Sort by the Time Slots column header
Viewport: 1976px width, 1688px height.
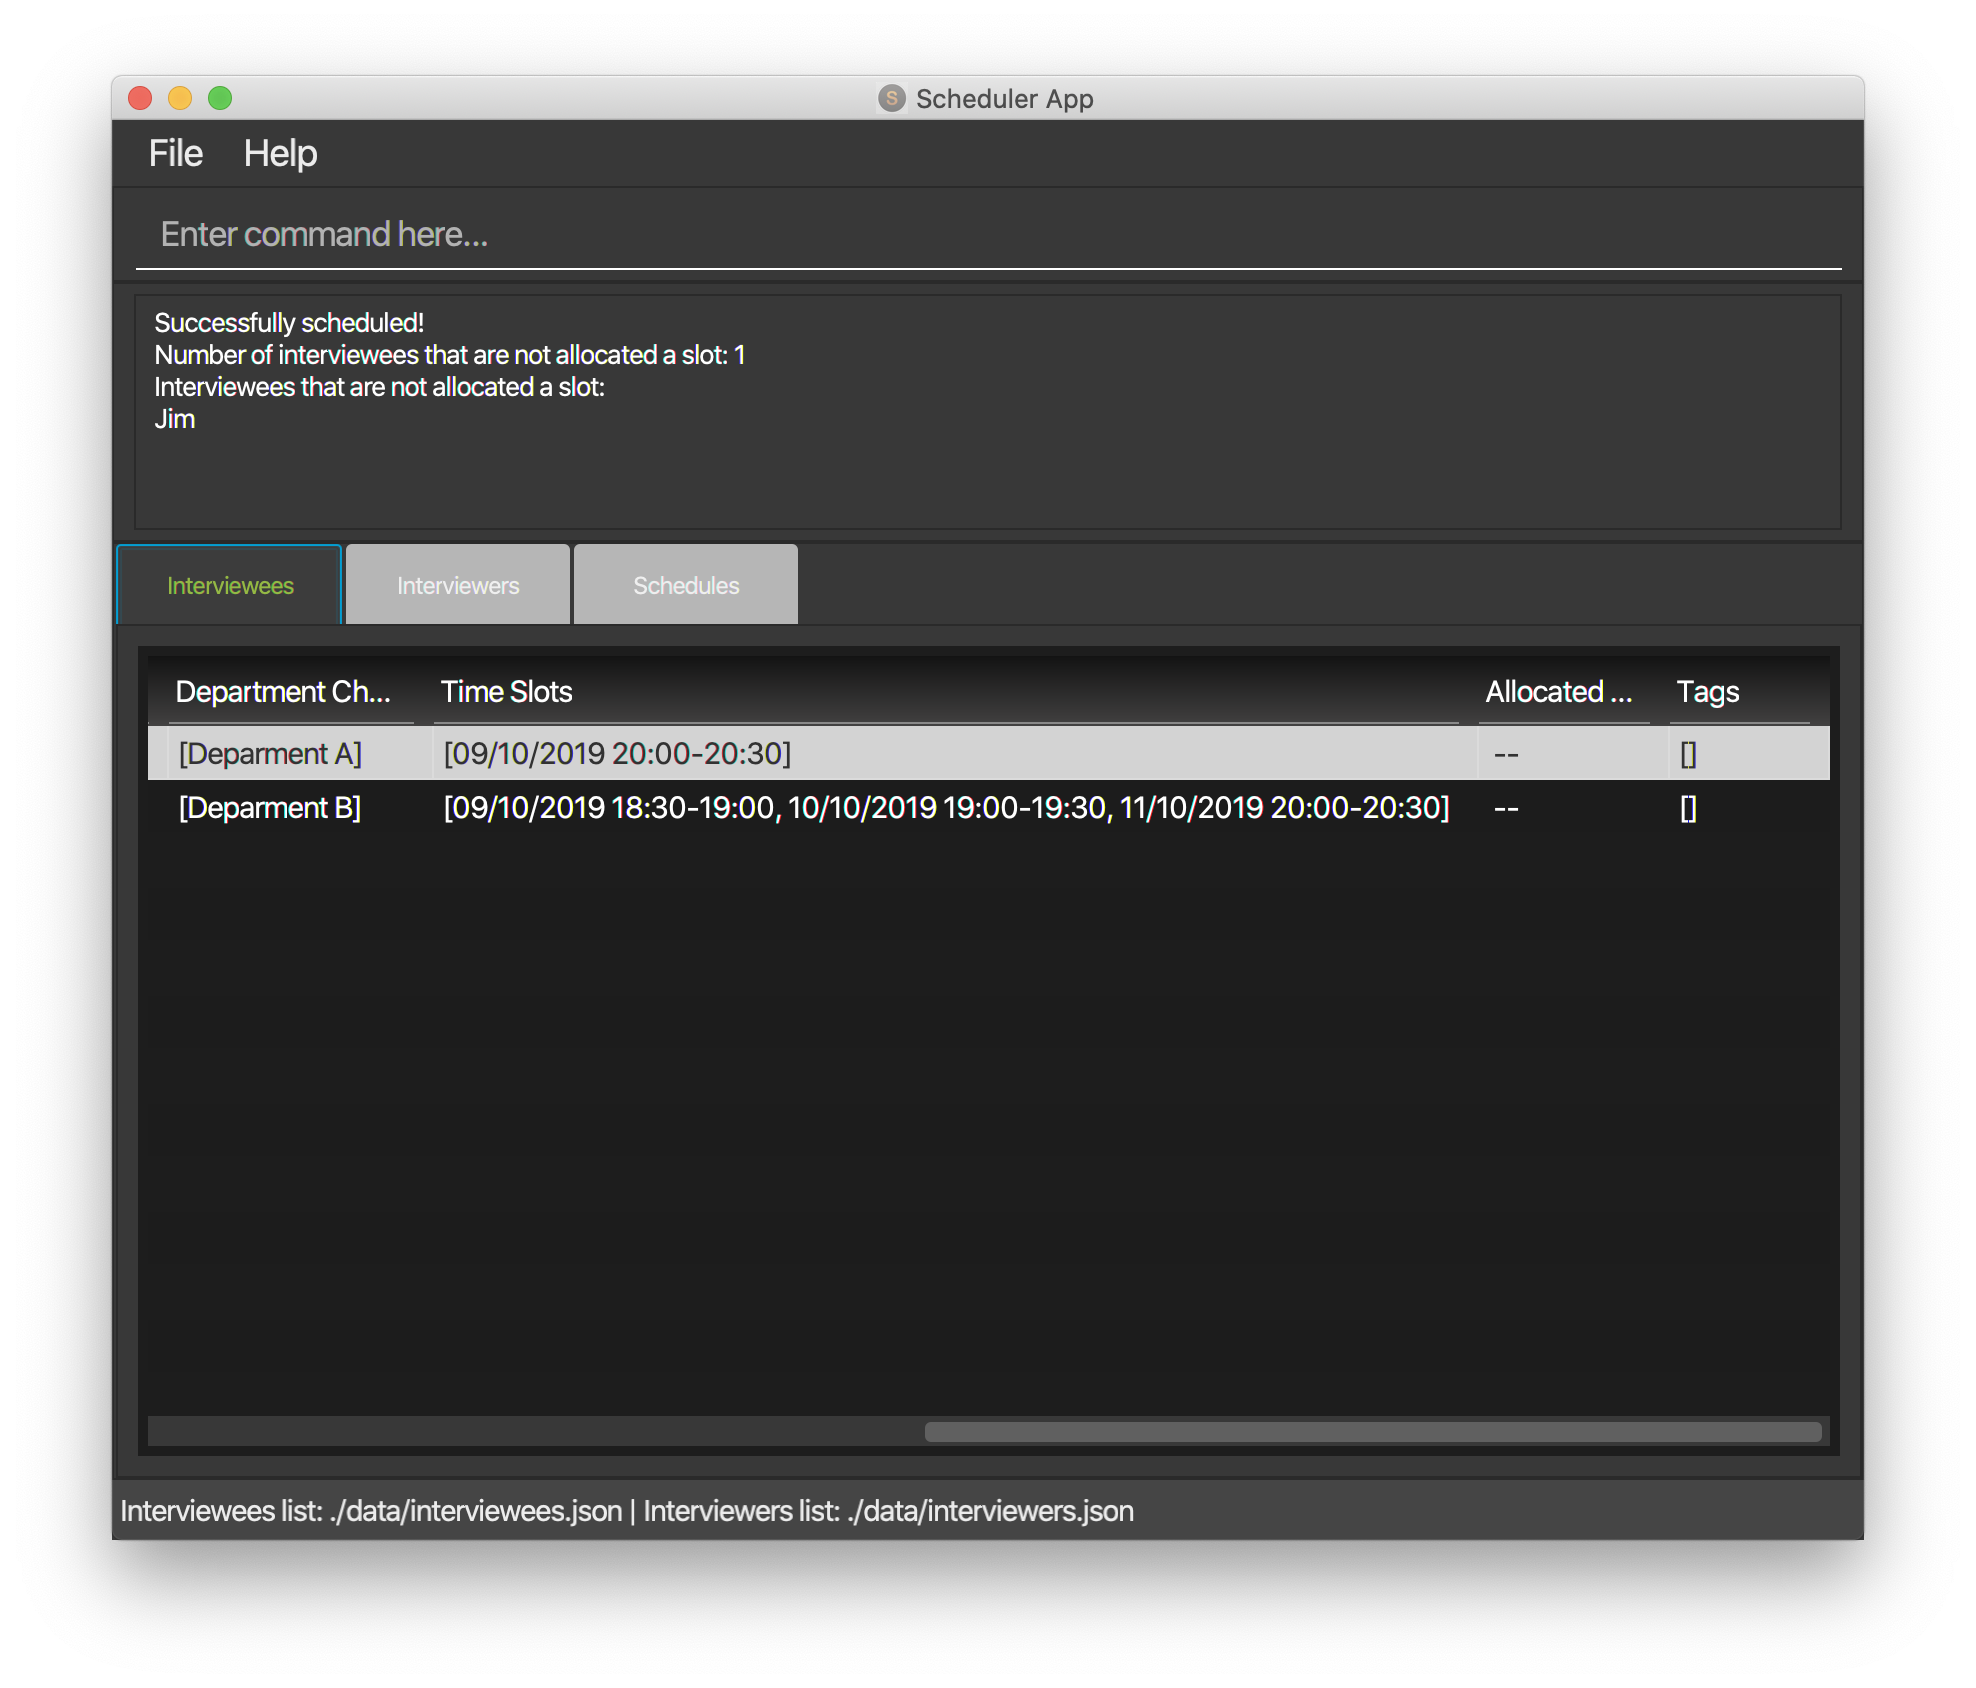[507, 692]
